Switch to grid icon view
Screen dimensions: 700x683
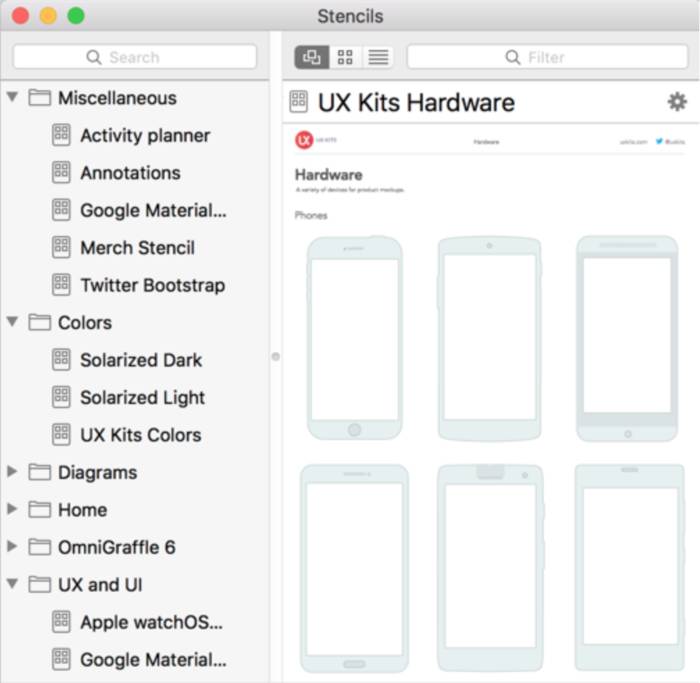click(x=345, y=57)
